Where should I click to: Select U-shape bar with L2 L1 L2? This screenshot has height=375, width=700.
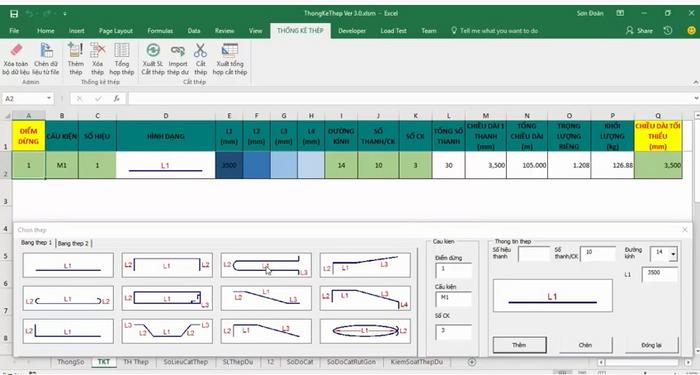pos(167,265)
